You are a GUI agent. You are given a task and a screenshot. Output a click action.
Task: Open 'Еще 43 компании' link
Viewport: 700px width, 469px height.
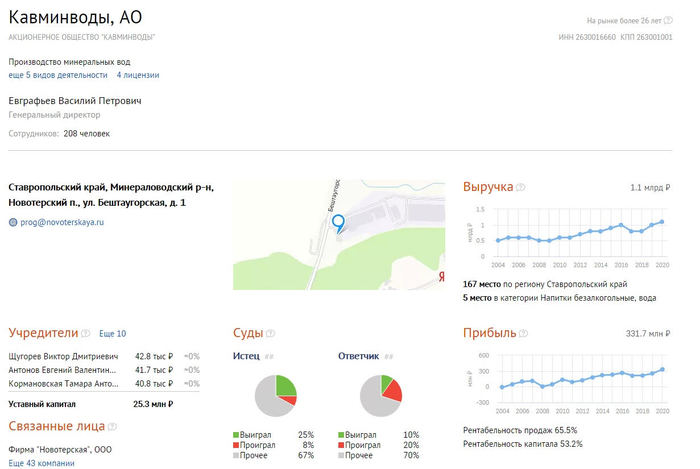(42, 463)
